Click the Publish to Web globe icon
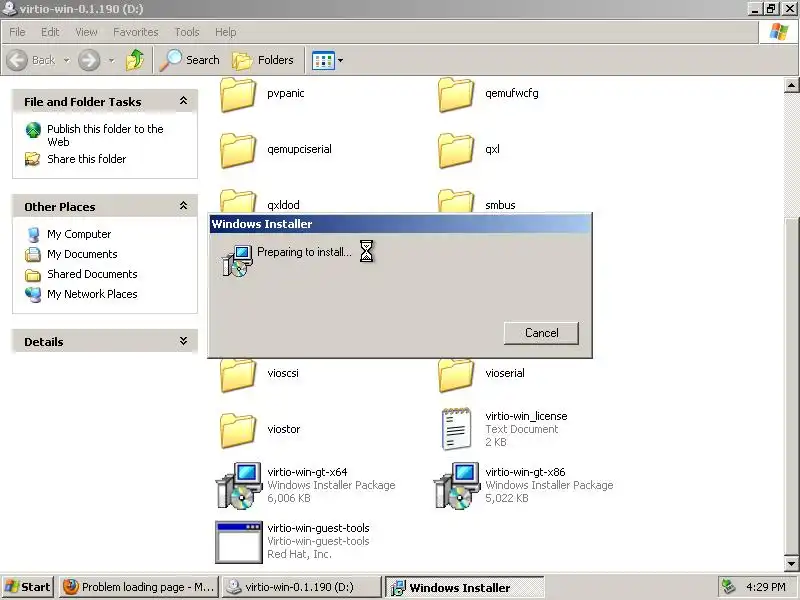800x600 pixels. 33,130
